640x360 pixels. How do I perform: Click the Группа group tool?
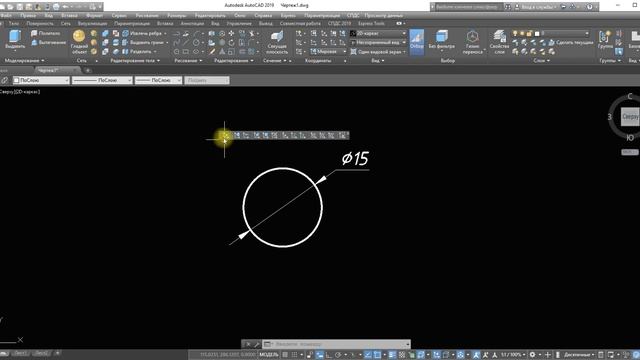click(605, 40)
